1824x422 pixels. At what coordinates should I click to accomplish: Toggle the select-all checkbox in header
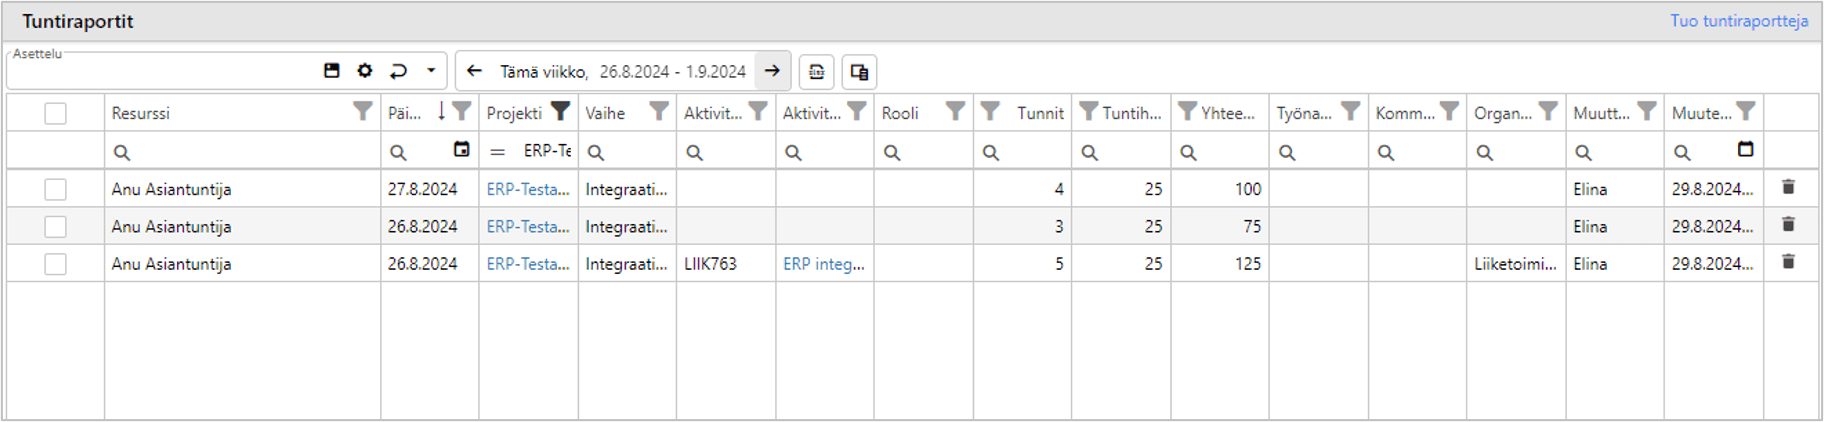coord(55,113)
